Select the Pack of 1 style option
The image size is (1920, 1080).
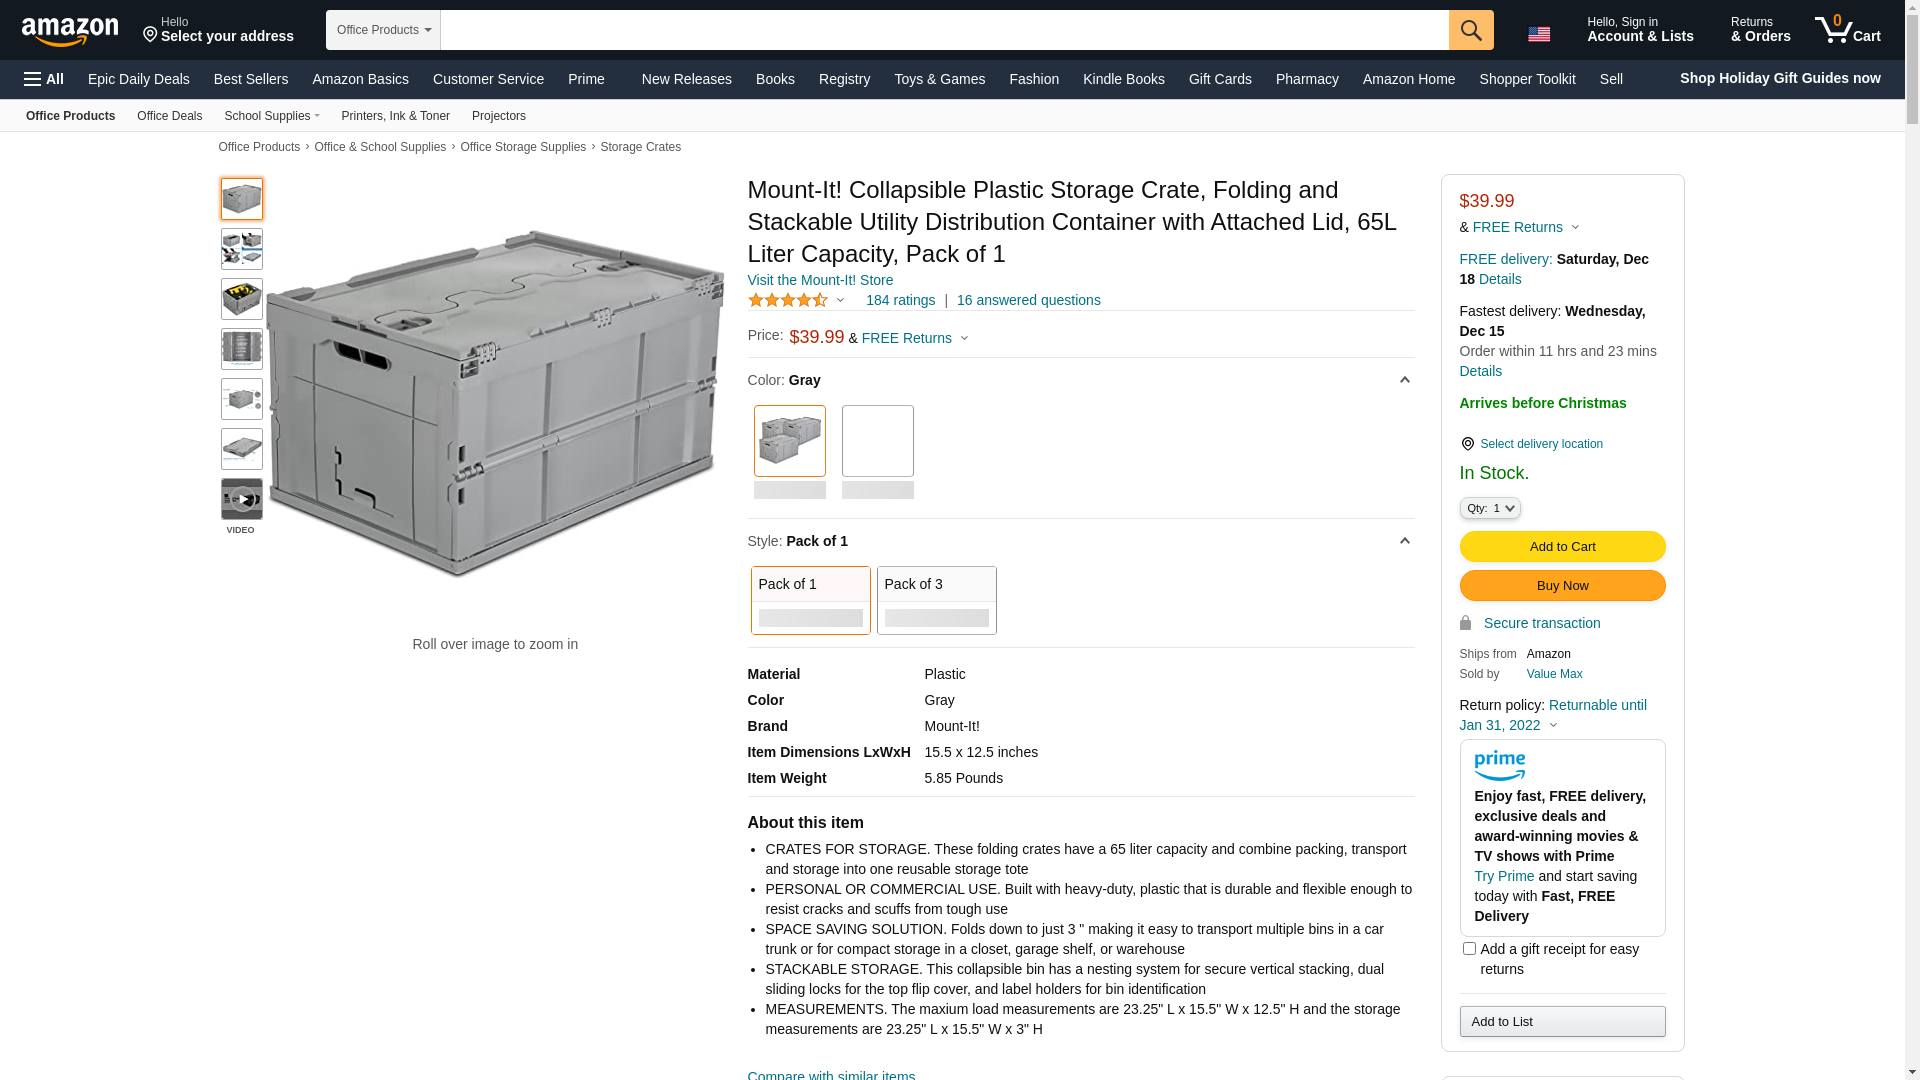[x=810, y=600]
